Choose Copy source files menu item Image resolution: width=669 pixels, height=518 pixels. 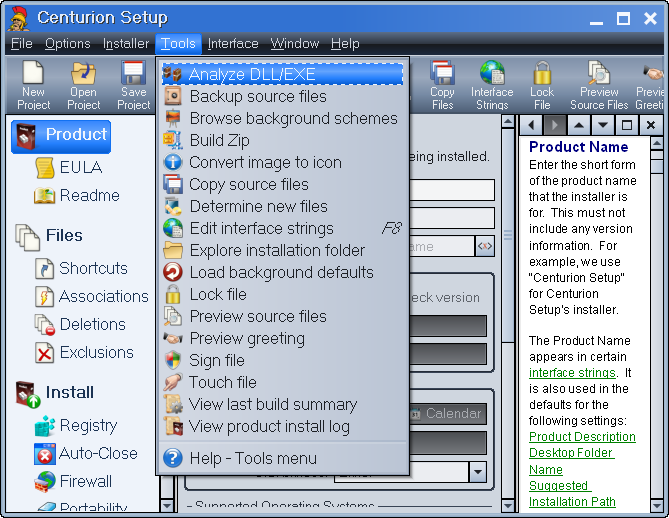[282, 184]
